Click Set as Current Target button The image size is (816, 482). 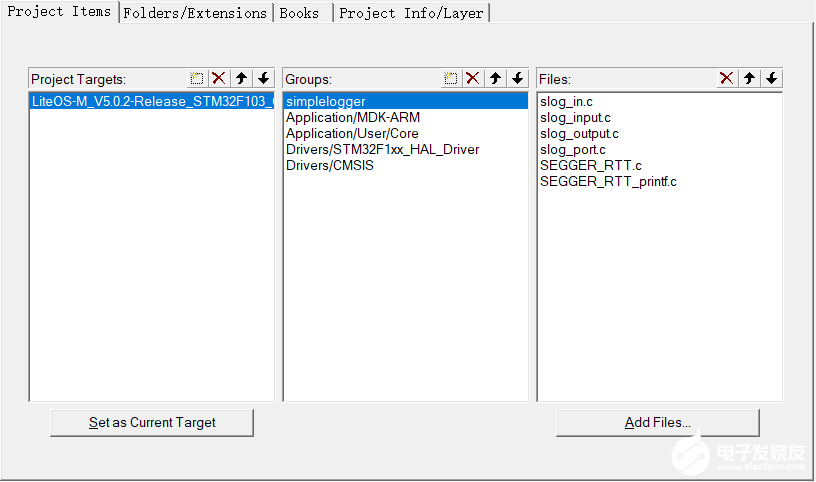click(x=152, y=423)
